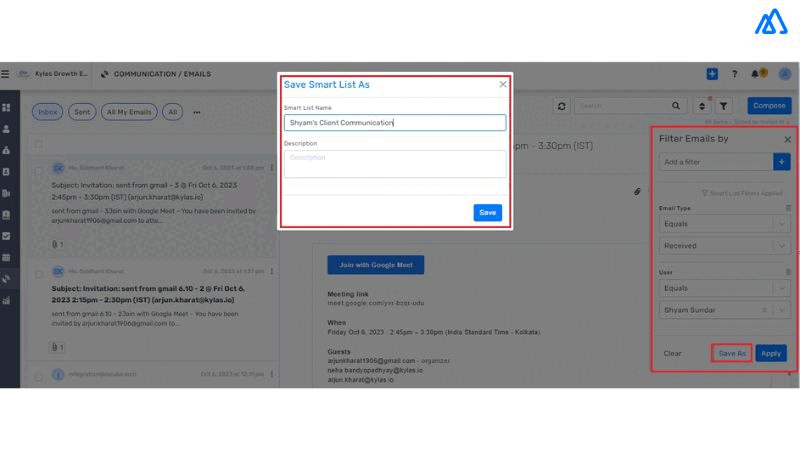Tick checkbox of the Oct 6 12:11 pm email

click(39, 377)
